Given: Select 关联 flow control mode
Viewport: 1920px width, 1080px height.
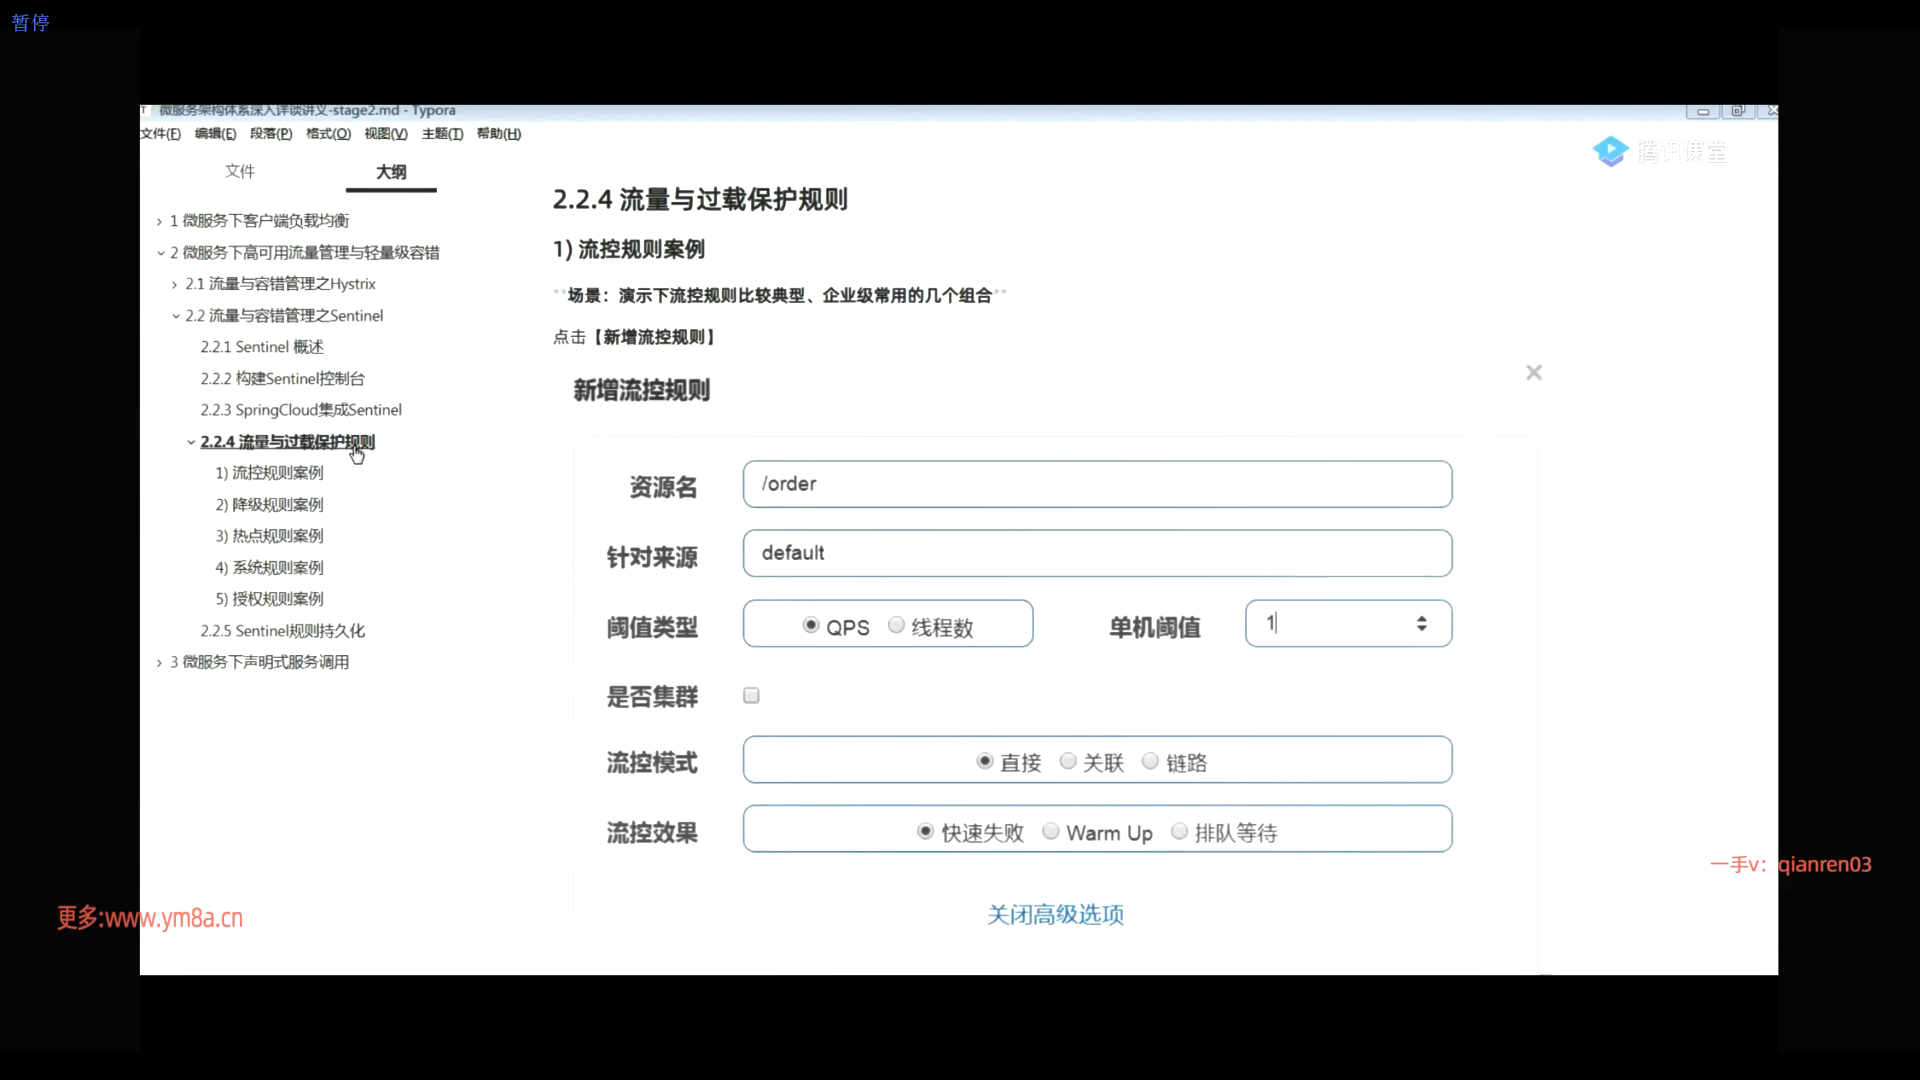Looking at the screenshot, I should (x=1068, y=762).
